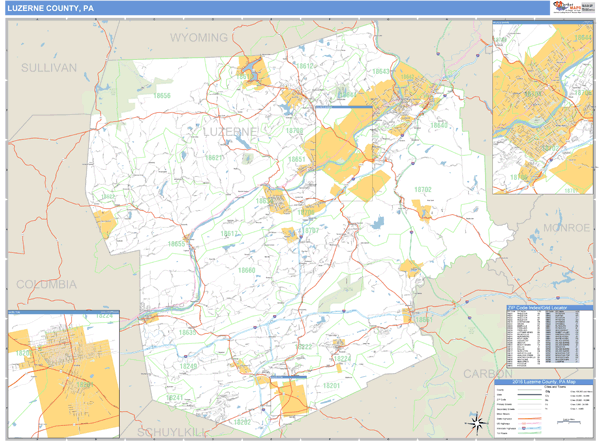Click ZIP code label 18617
This screenshot has height=442, width=600.
tap(229, 233)
